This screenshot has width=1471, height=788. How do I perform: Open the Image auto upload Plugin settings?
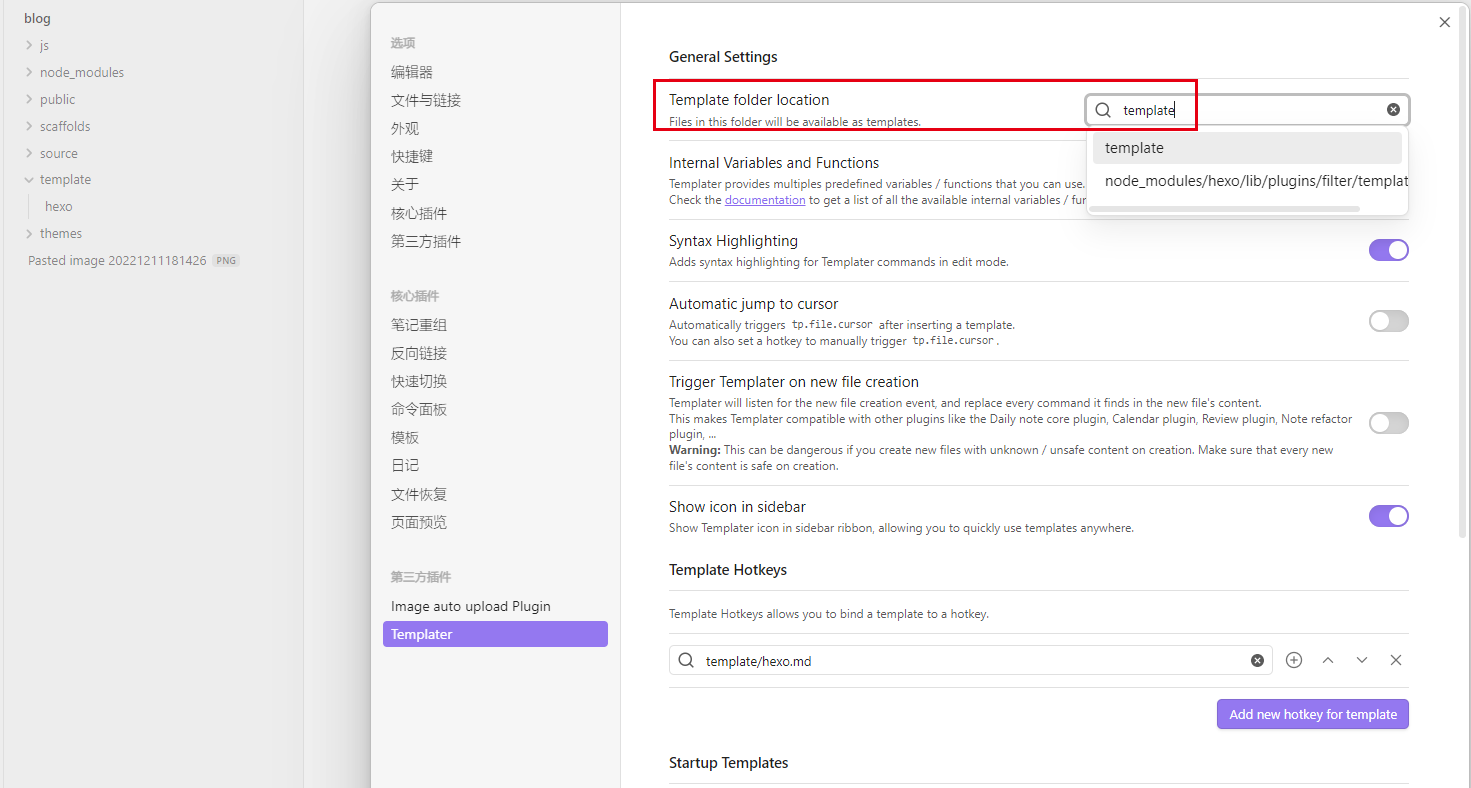(470, 605)
